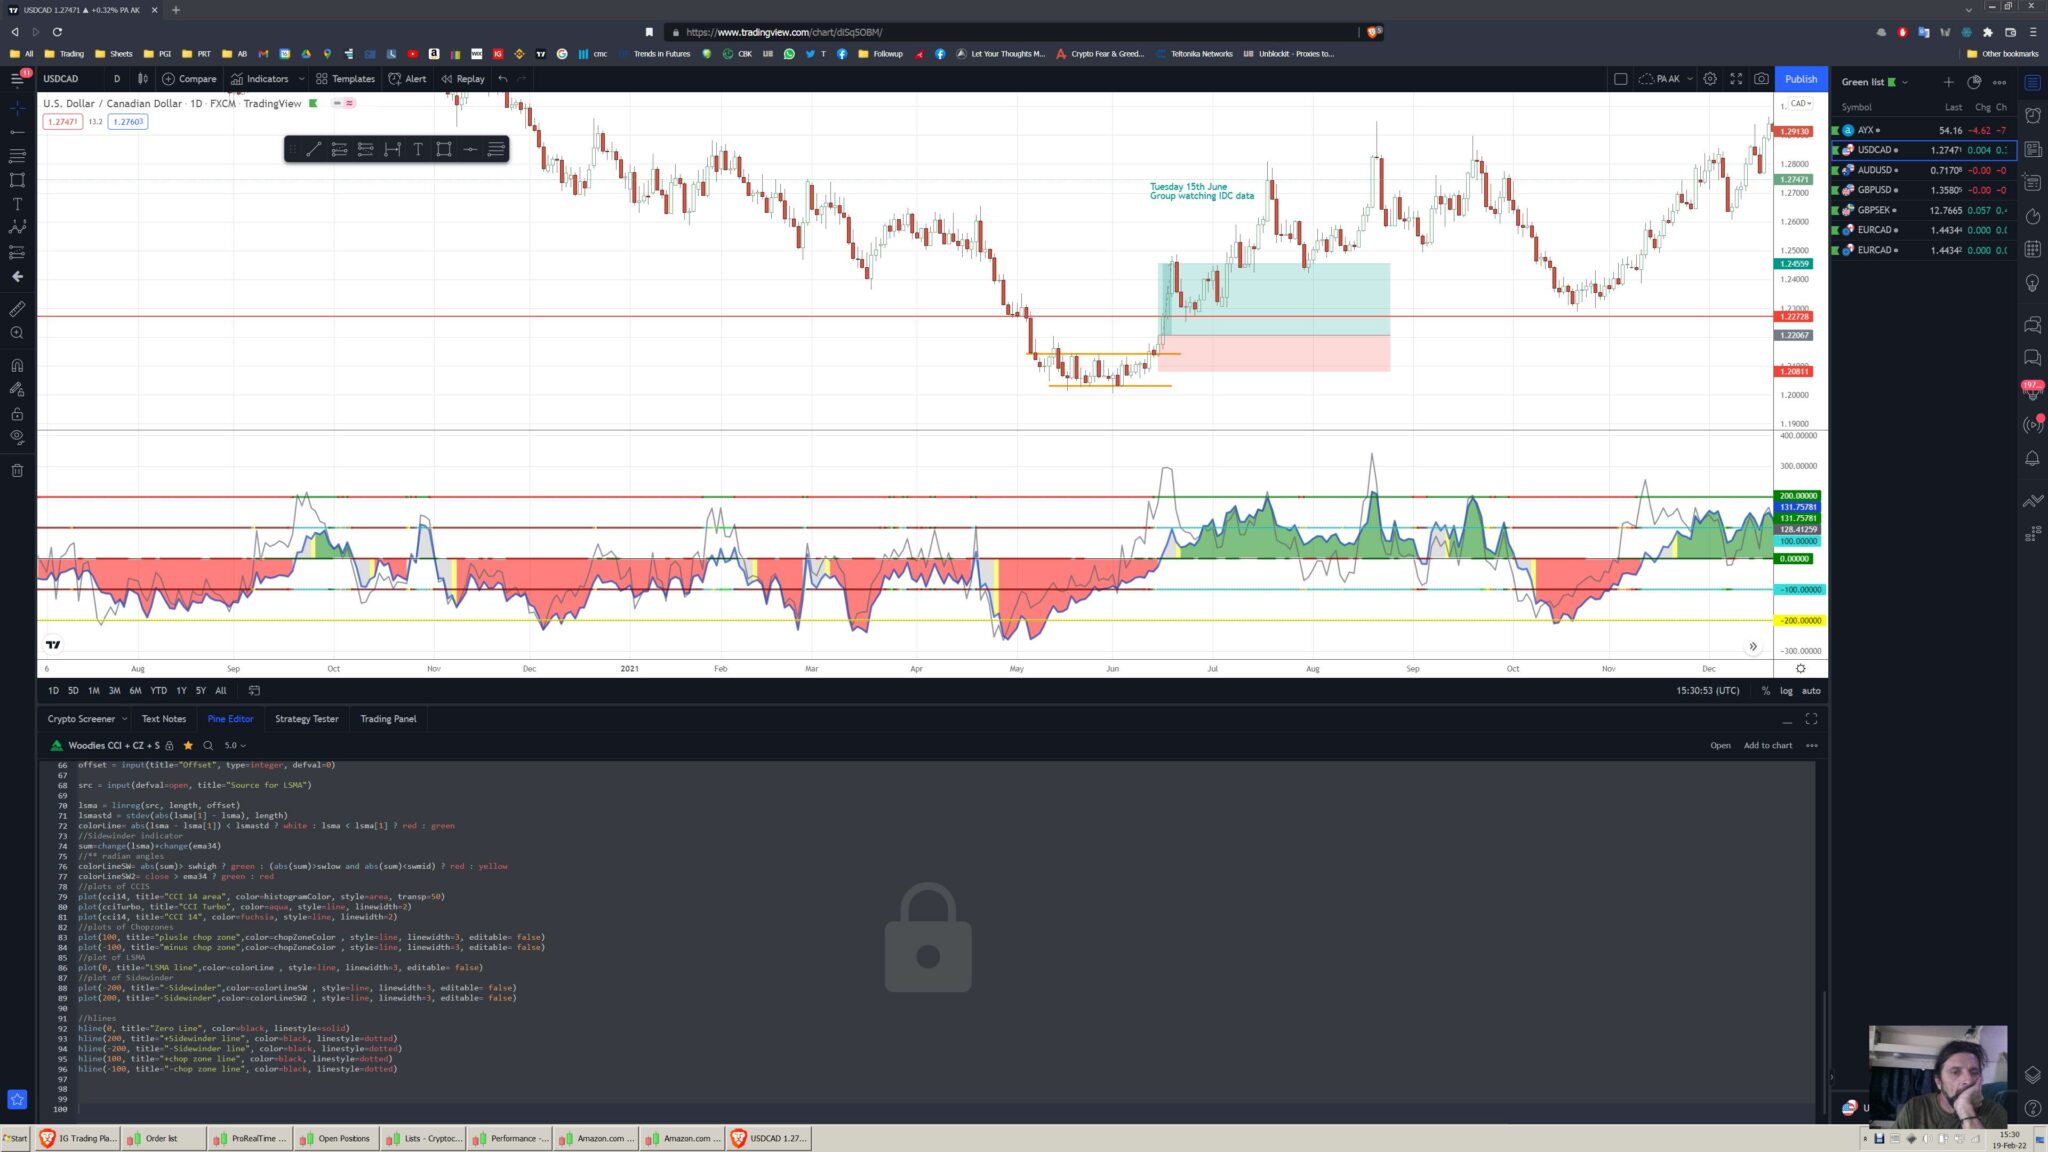Open the CAD currency dropdown on axis

[1801, 104]
